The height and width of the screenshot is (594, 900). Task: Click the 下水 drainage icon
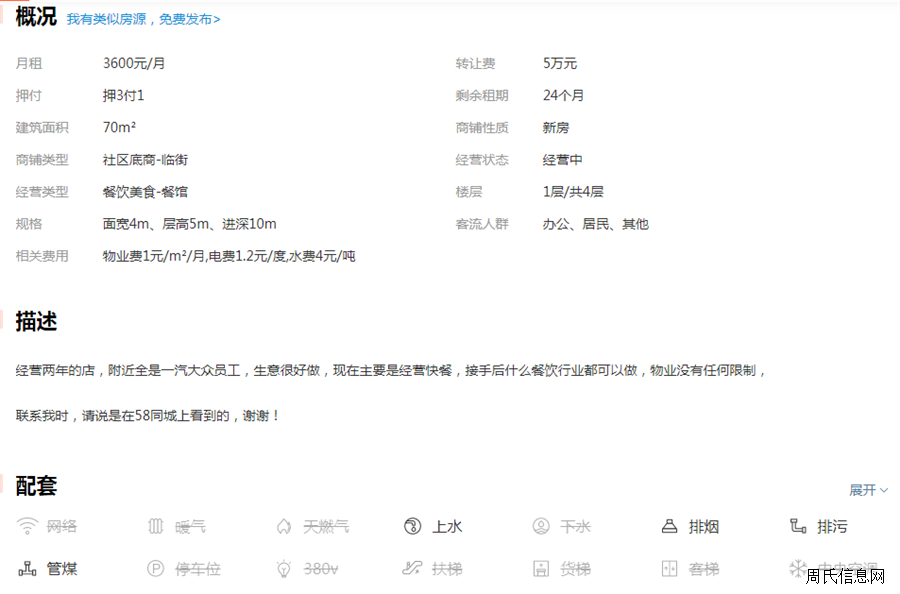click(541, 526)
